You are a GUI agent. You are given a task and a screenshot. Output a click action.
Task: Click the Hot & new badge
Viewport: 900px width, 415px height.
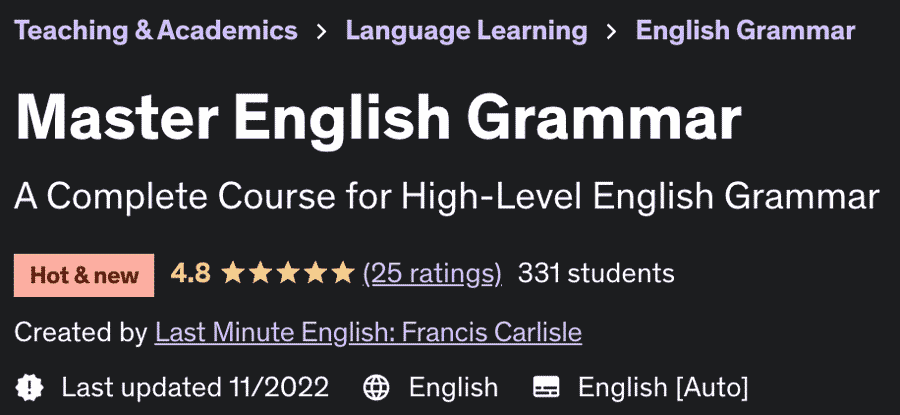(x=84, y=275)
